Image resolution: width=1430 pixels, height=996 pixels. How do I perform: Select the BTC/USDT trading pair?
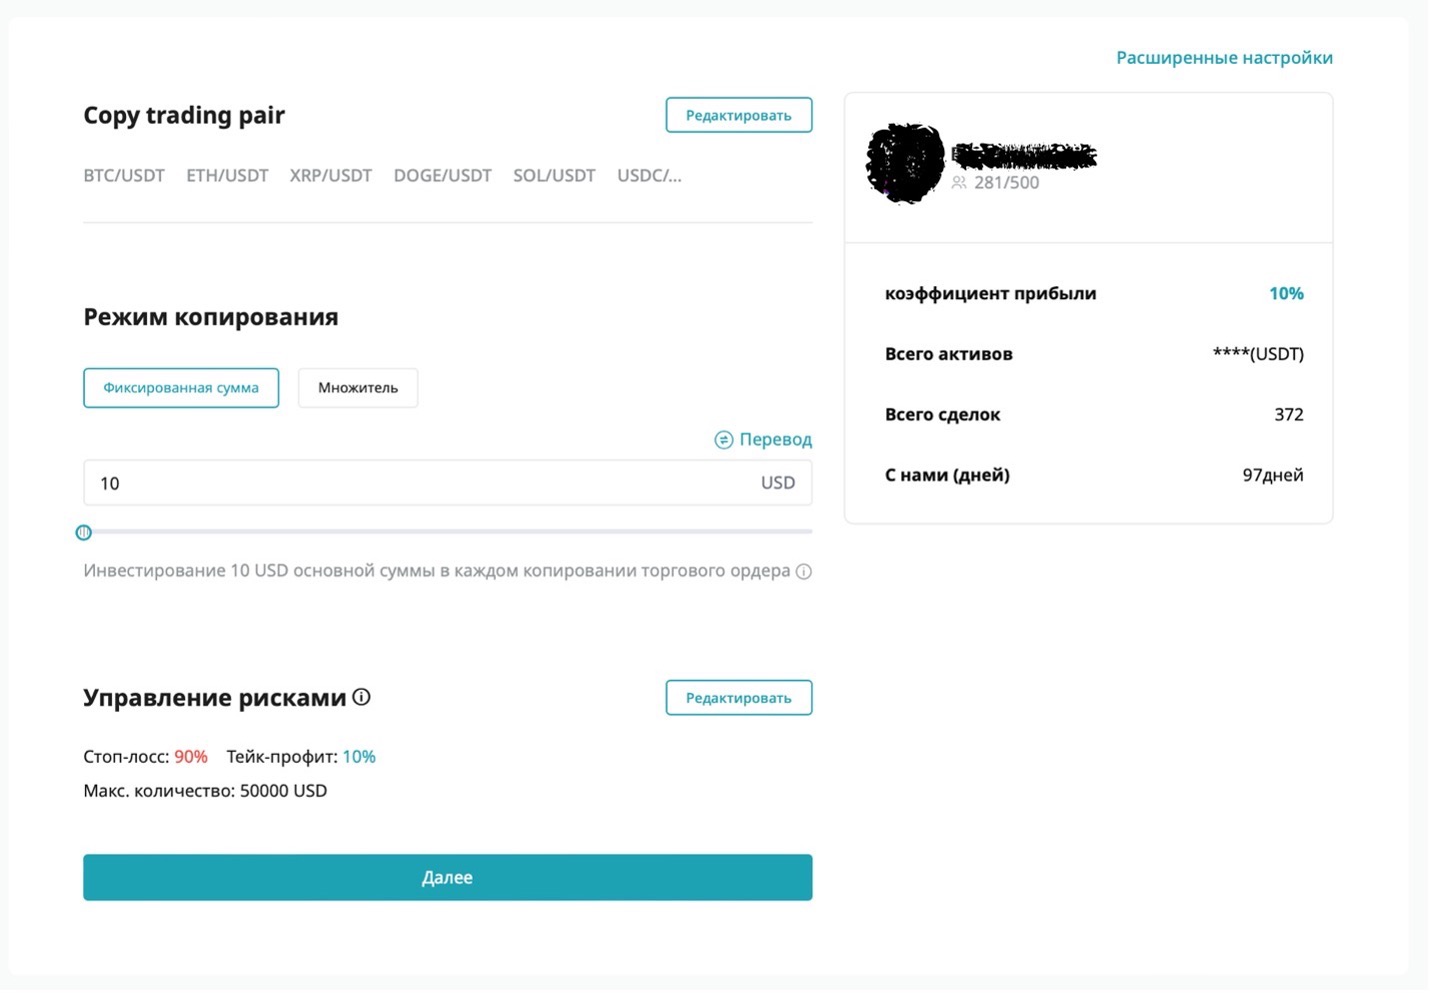pos(124,176)
